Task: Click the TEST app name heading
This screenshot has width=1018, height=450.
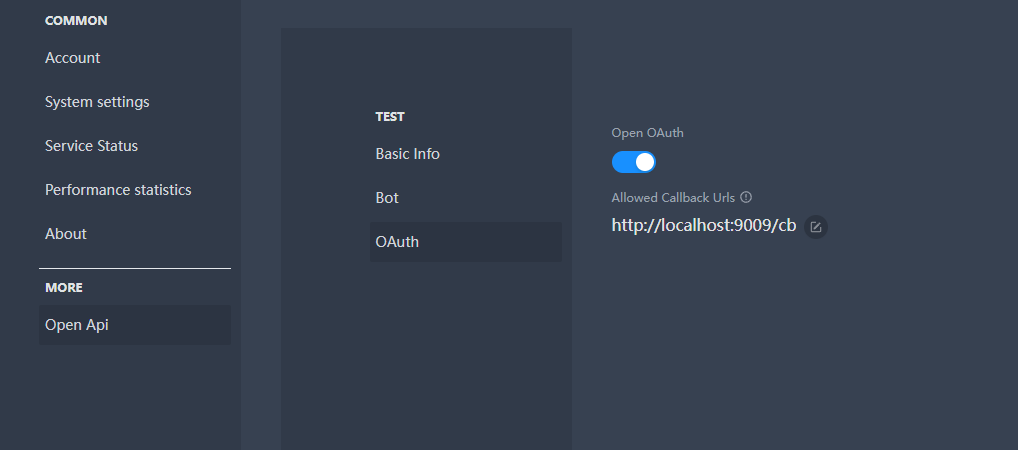Action: point(390,117)
